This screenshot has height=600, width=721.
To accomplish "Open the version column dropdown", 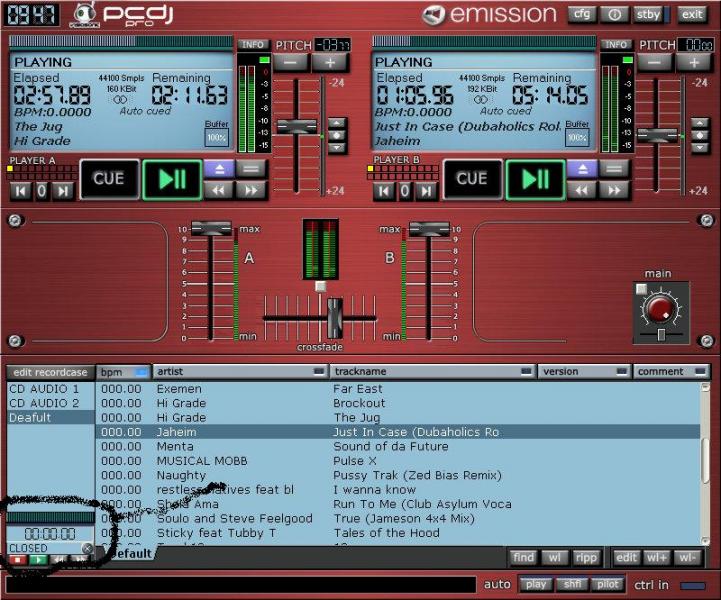I will coord(621,371).
